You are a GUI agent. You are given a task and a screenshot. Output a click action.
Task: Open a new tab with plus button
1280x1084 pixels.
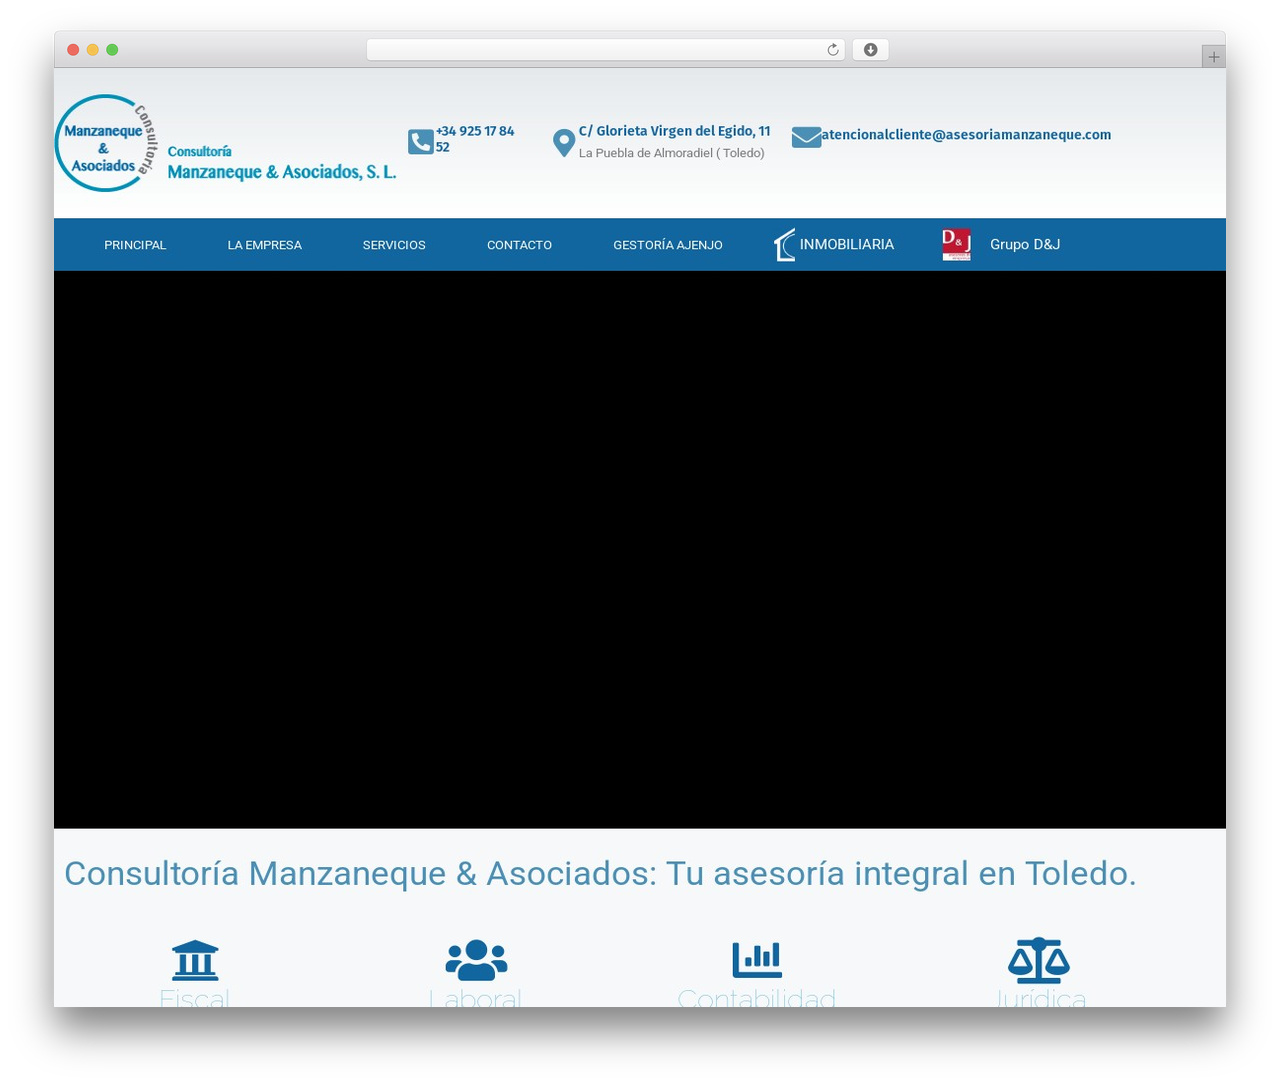pos(1213,57)
